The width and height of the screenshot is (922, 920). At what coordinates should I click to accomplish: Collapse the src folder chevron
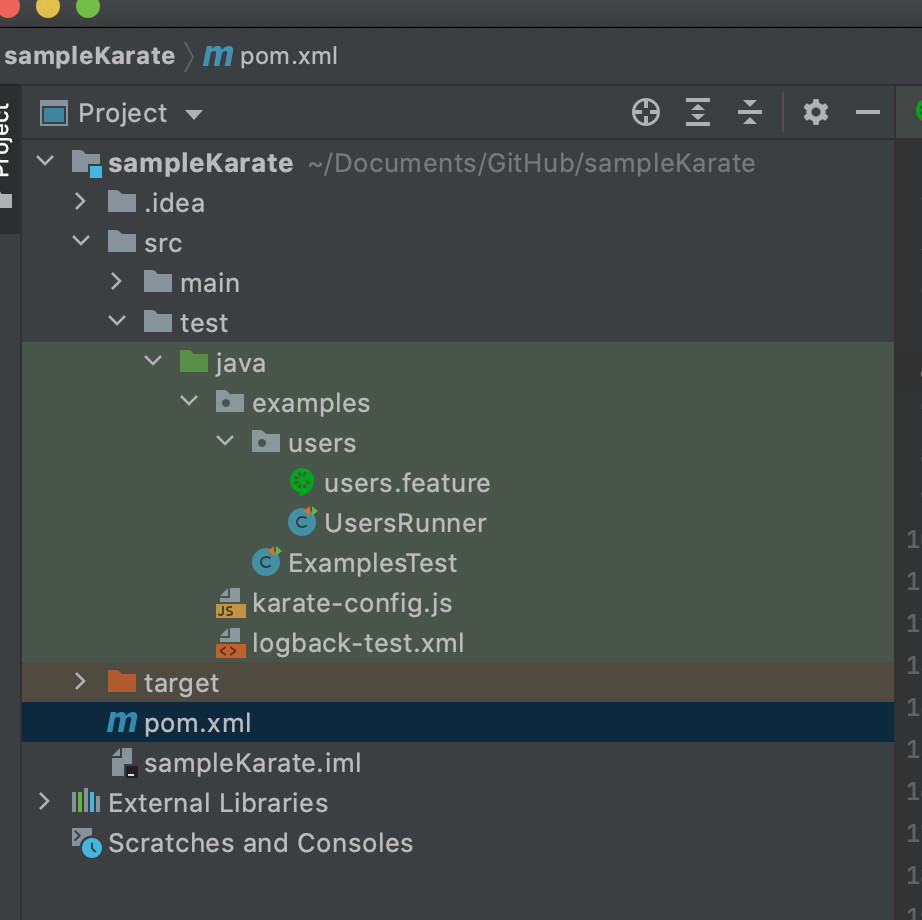pos(81,240)
